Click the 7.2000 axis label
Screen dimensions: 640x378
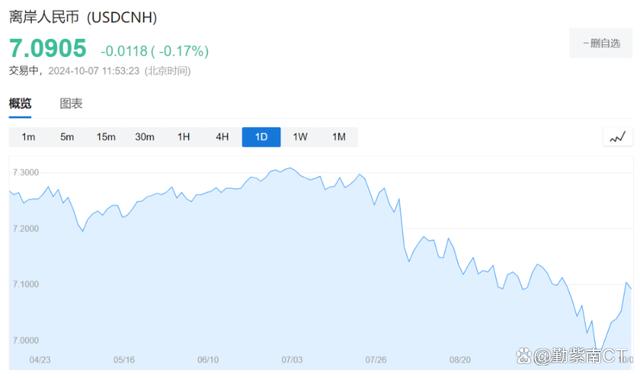pyautogui.click(x=26, y=229)
